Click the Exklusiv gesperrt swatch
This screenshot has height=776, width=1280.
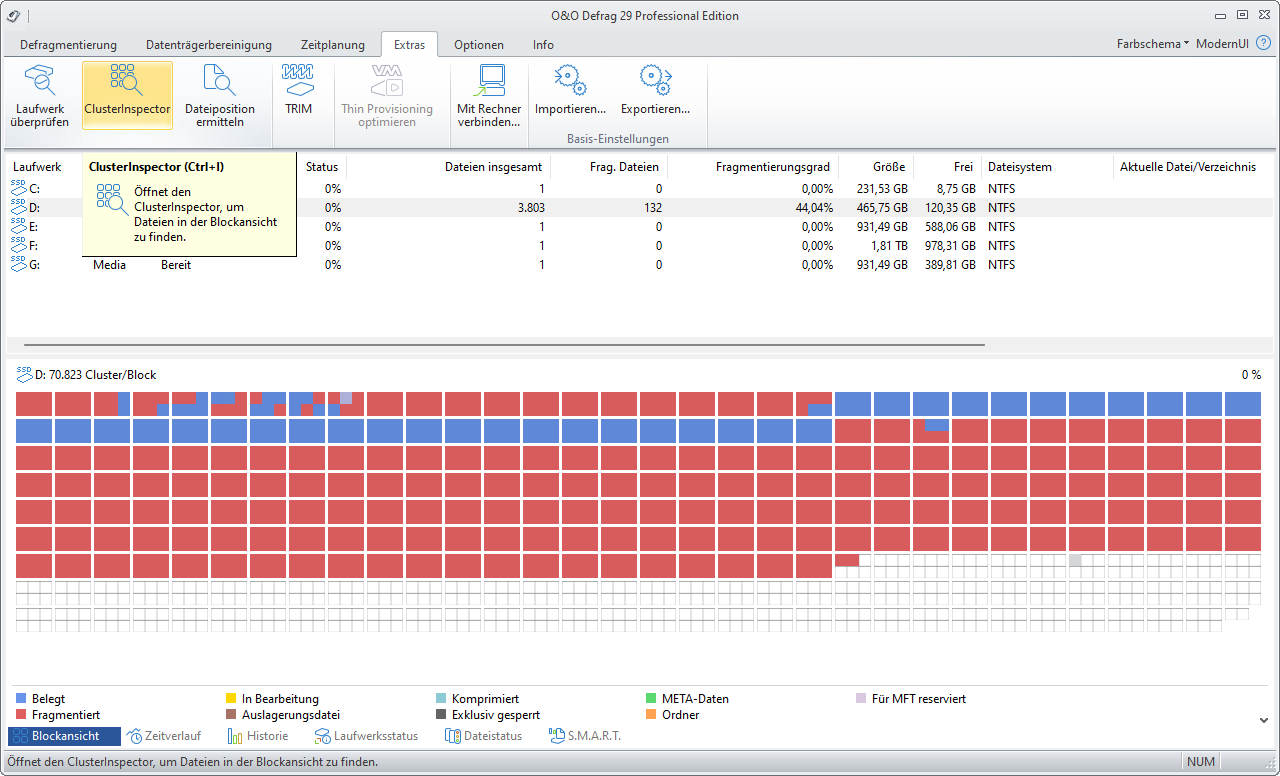(x=441, y=715)
